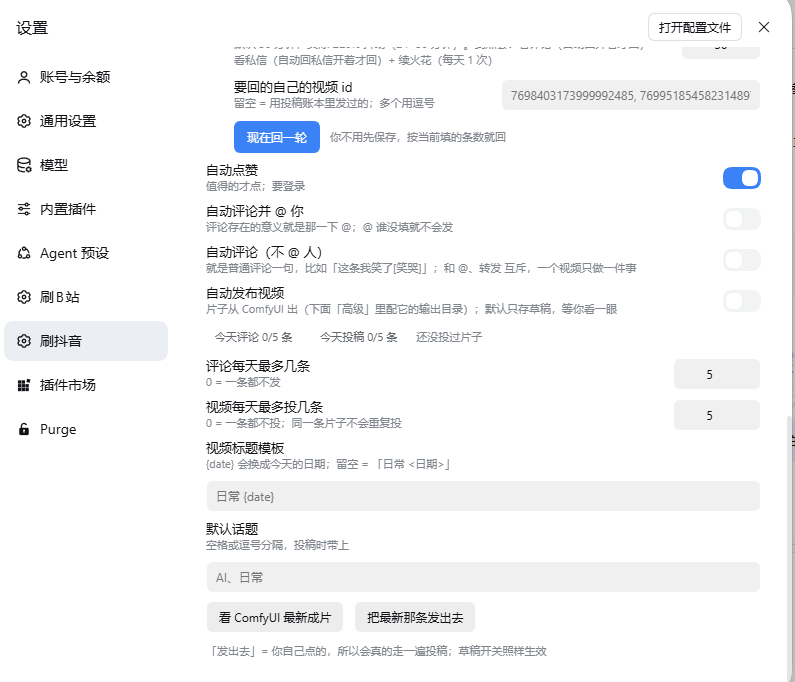Click the database icon beside 模型
This screenshot has height=682, width=795.
click(x=24, y=165)
